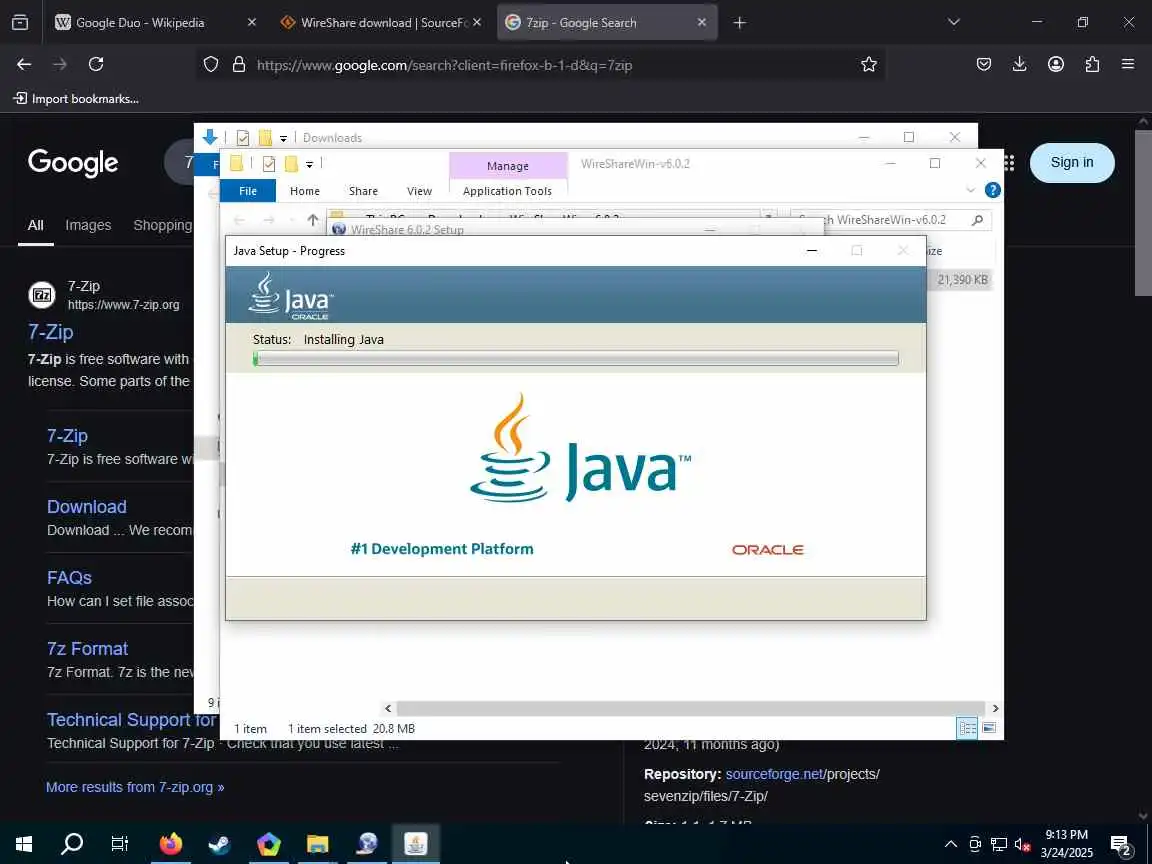Open the 7z Format sublink
The height and width of the screenshot is (864, 1152).
[x=87, y=649]
